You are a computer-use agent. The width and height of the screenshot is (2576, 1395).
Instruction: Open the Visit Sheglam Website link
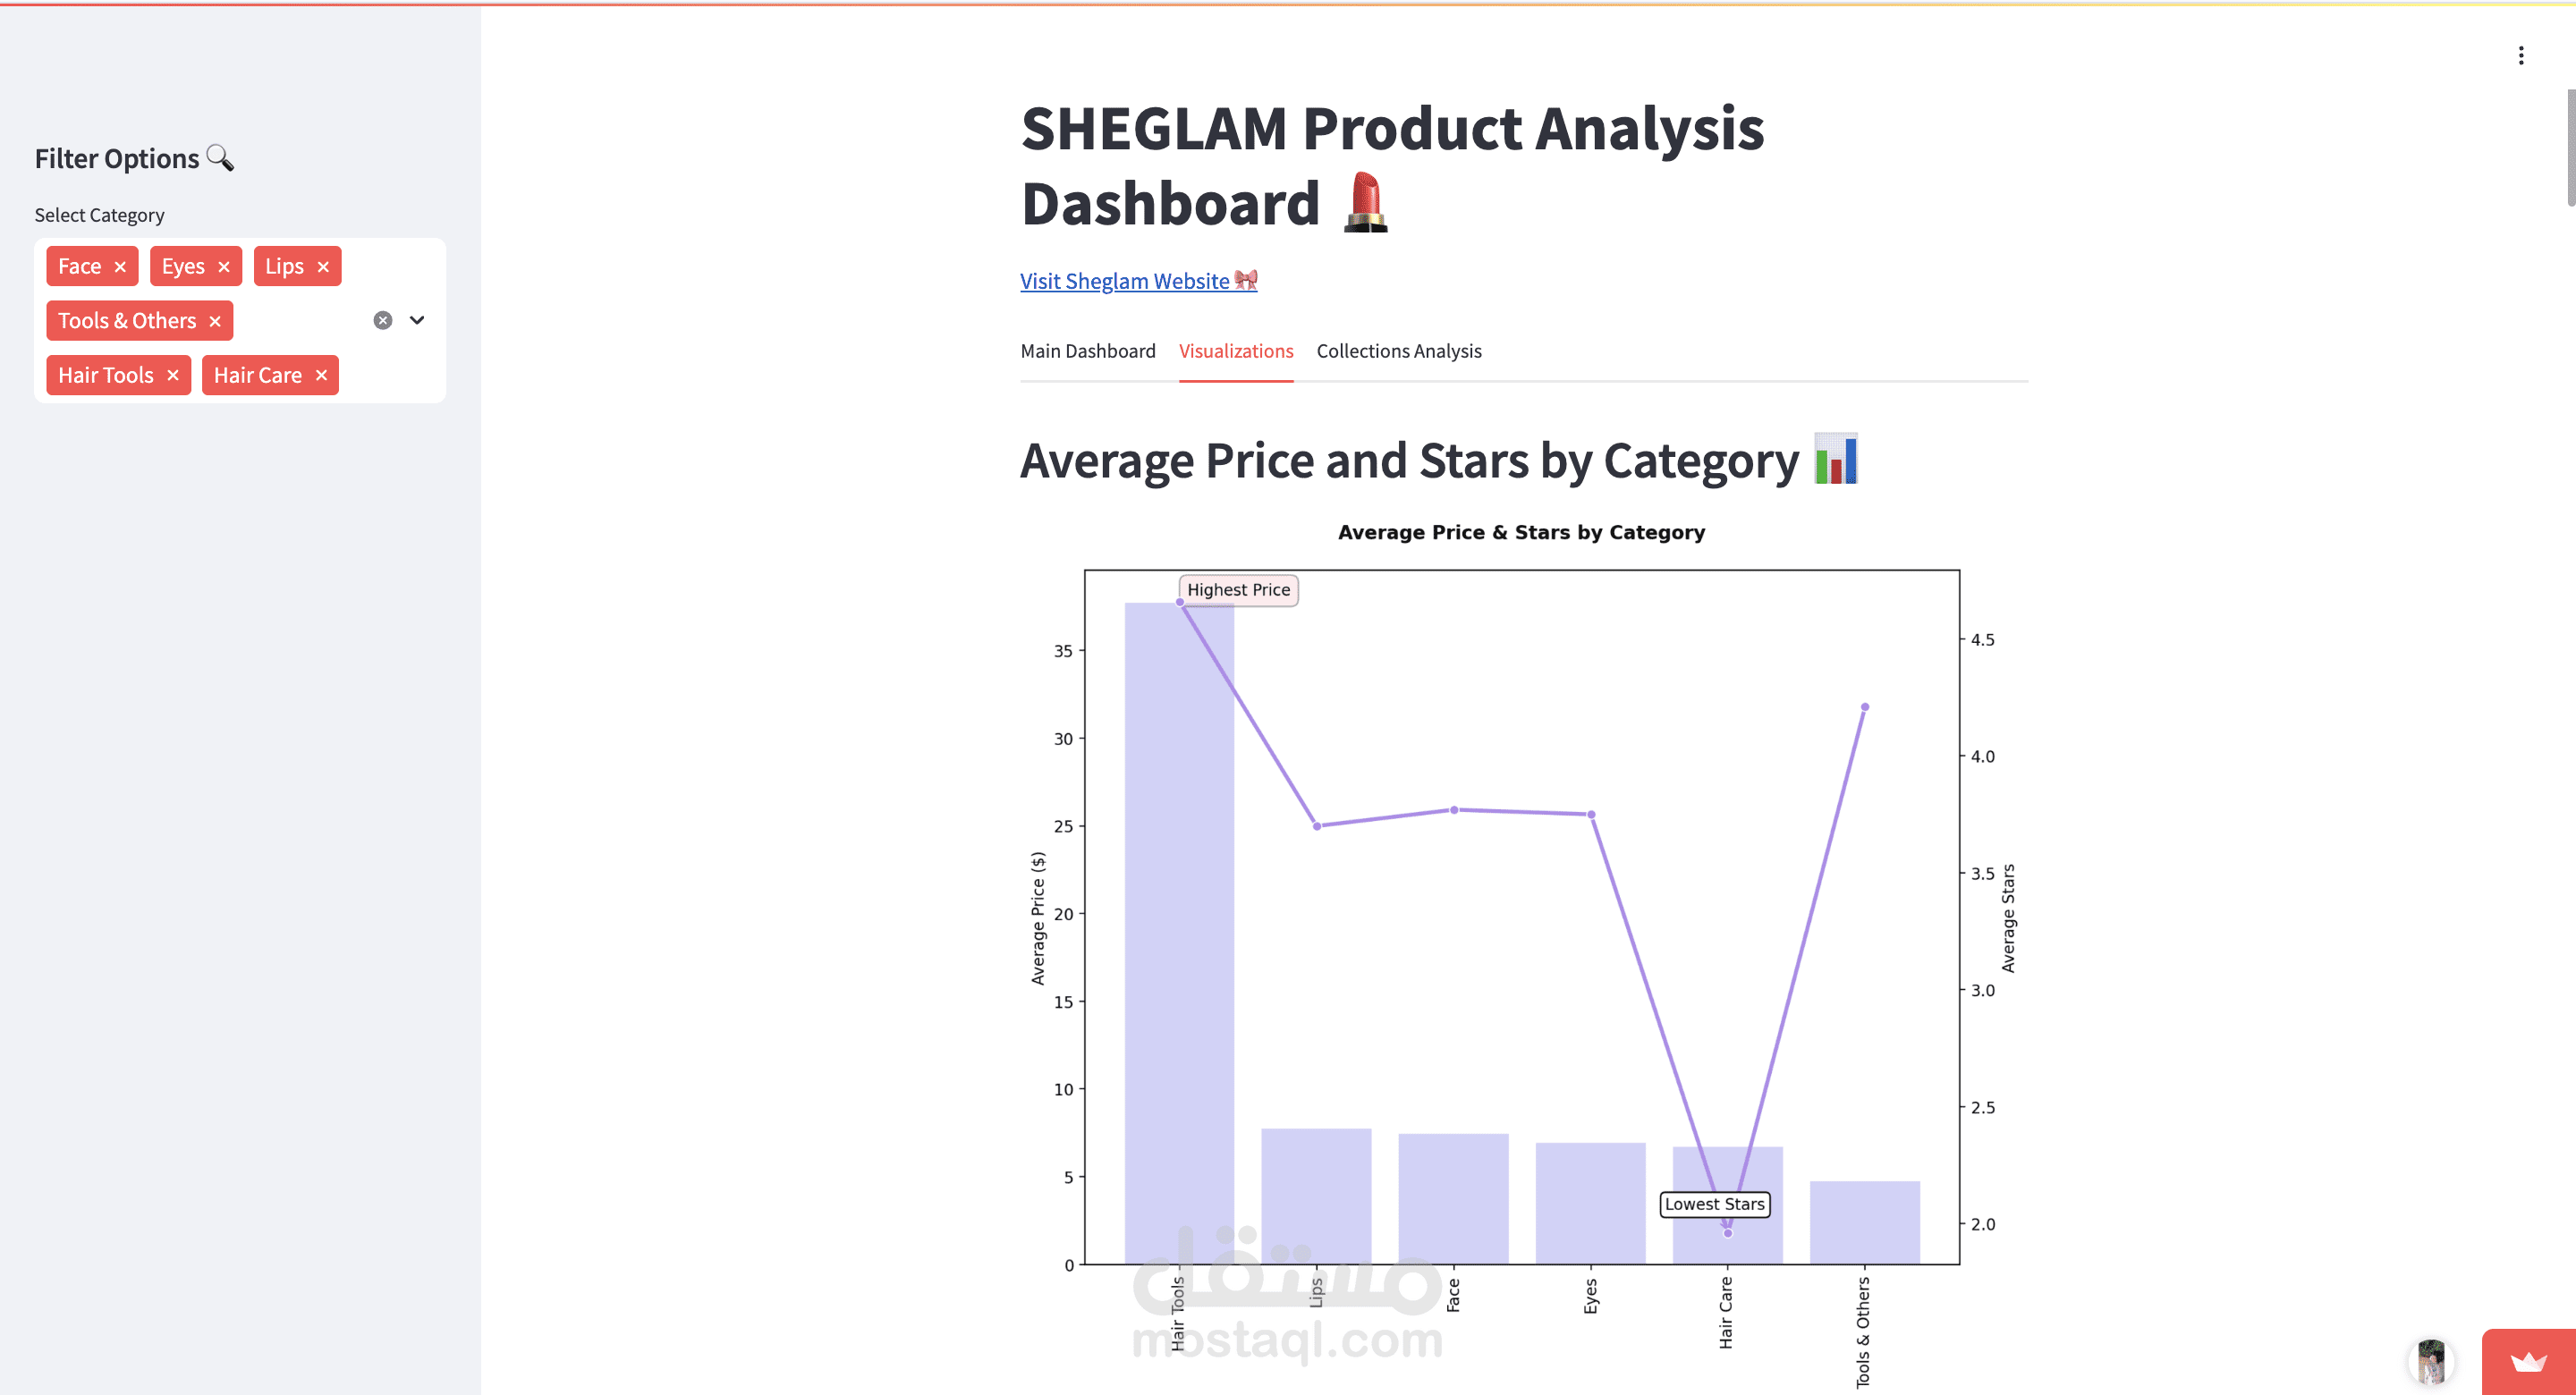pos(1123,281)
